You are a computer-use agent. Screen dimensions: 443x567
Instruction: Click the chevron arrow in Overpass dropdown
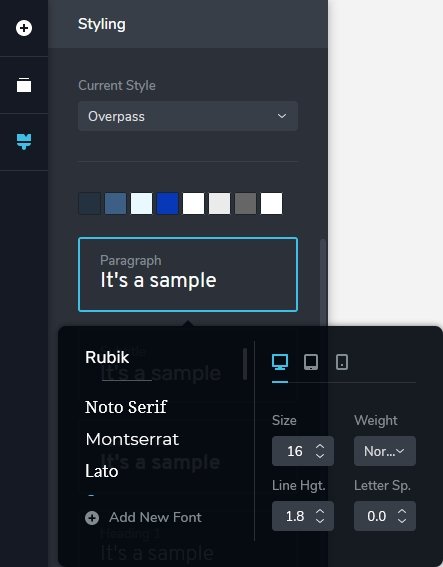[x=282, y=116]
